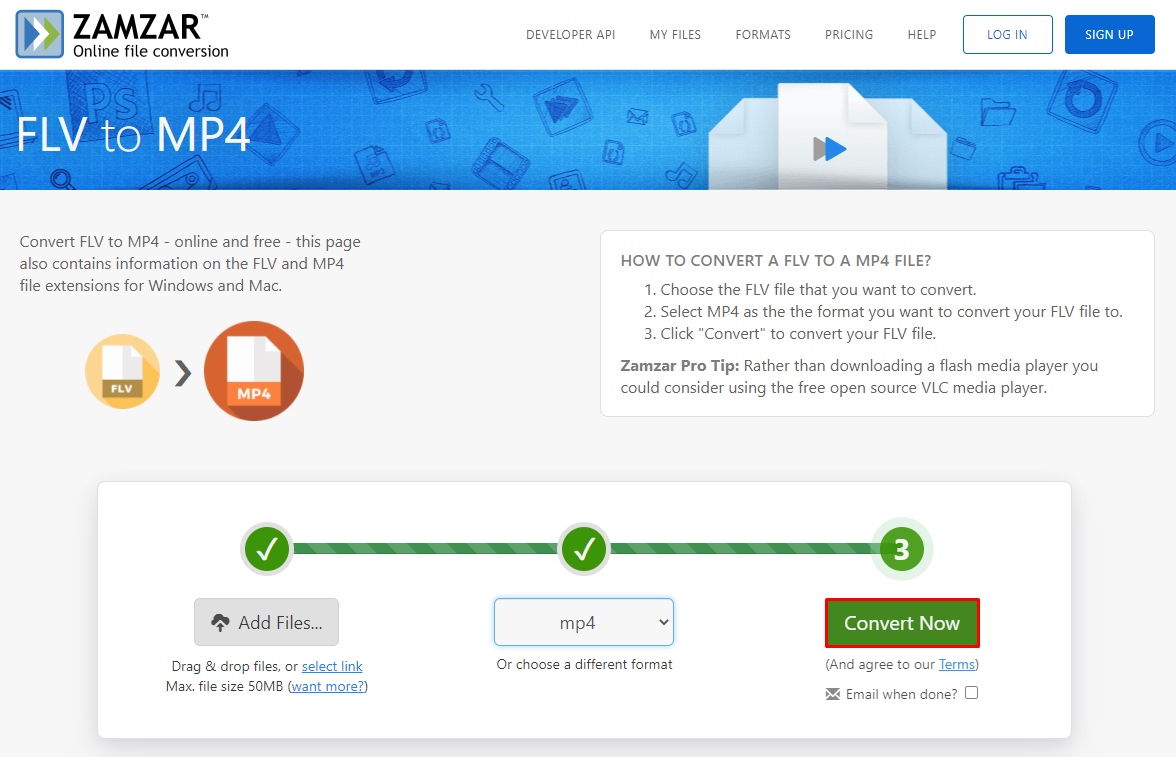This screenshot has height=757, width=1176.
Task: Click the Zamzar logo icon
Action: click(x=40, y=35)
